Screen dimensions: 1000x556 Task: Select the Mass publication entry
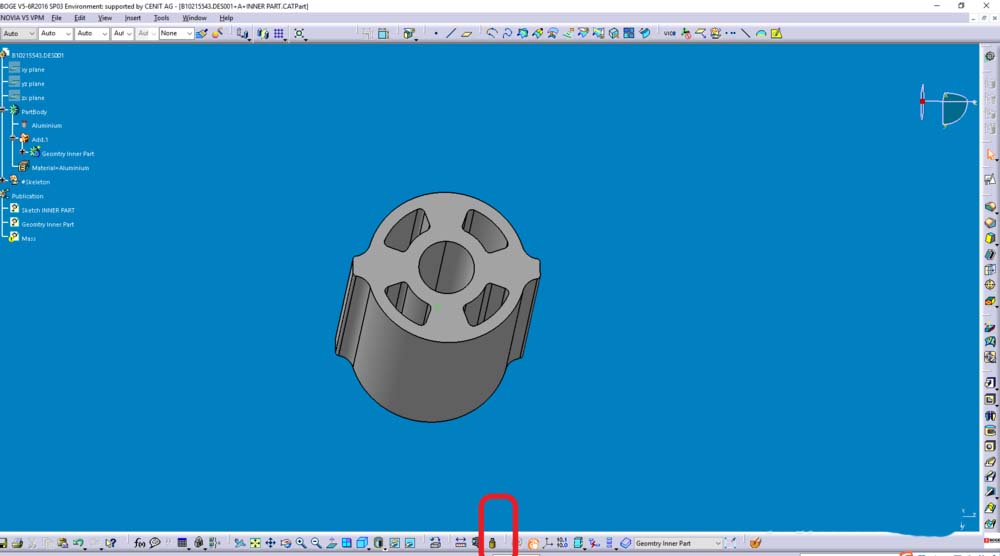28,238
